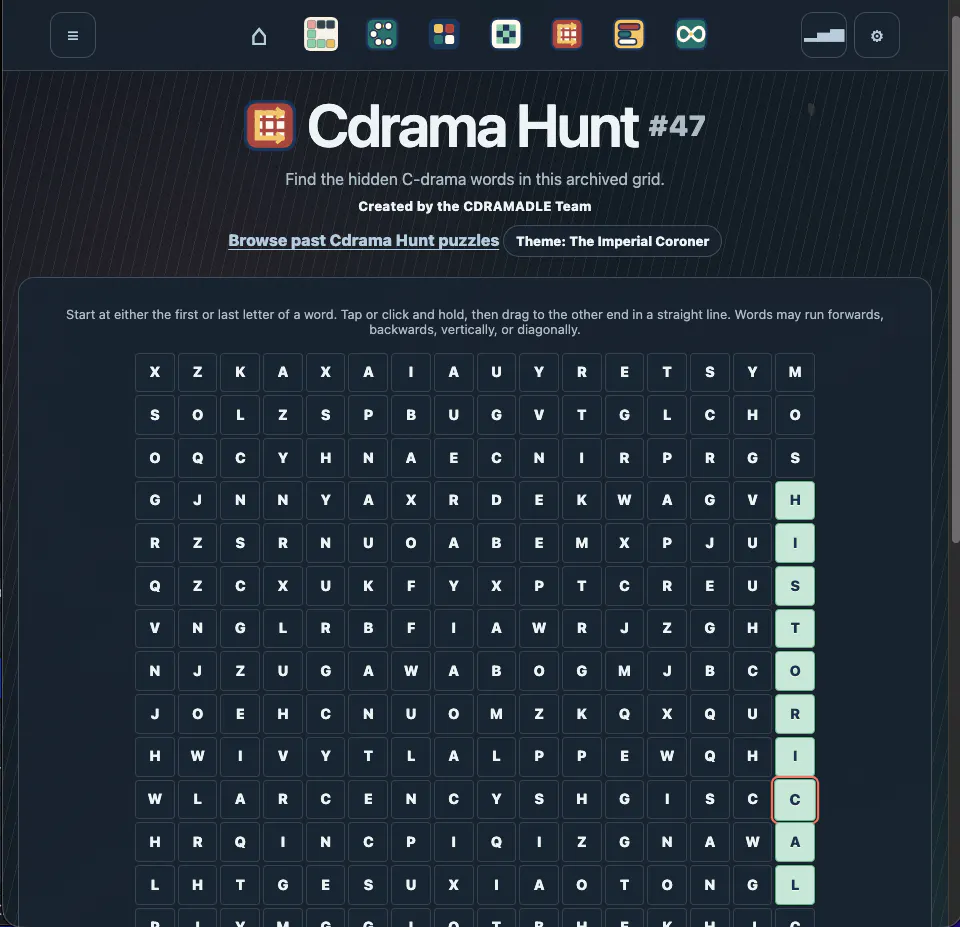This screenshot has width=960, height=927.
Task: Click the Theme: The Imperial Coroner pill
Action: point(612,241)
